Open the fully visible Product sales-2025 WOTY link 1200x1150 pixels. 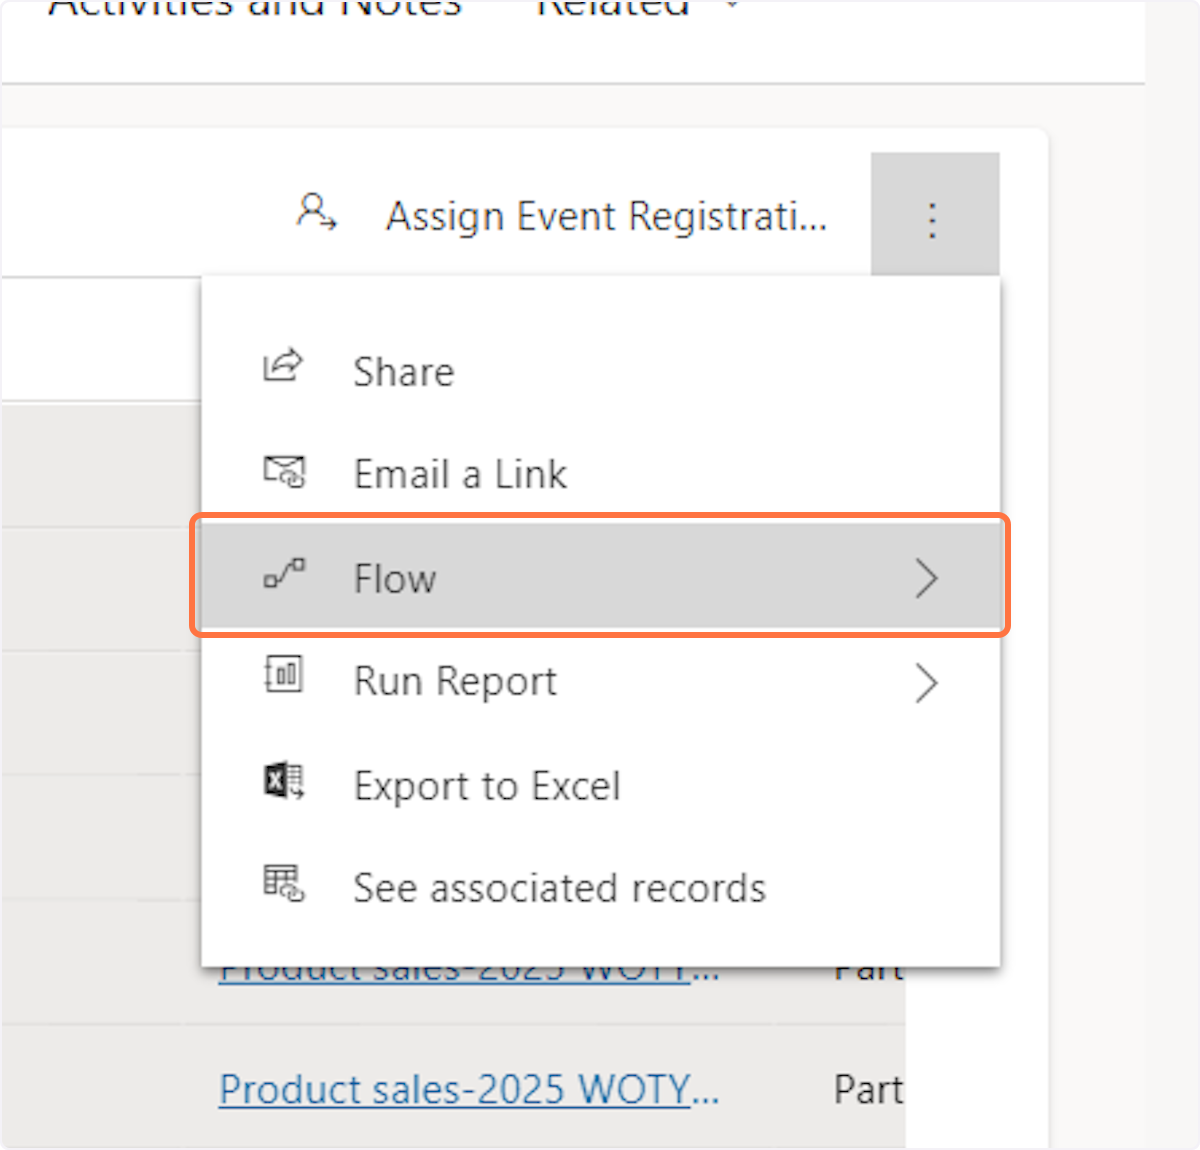468,1089
